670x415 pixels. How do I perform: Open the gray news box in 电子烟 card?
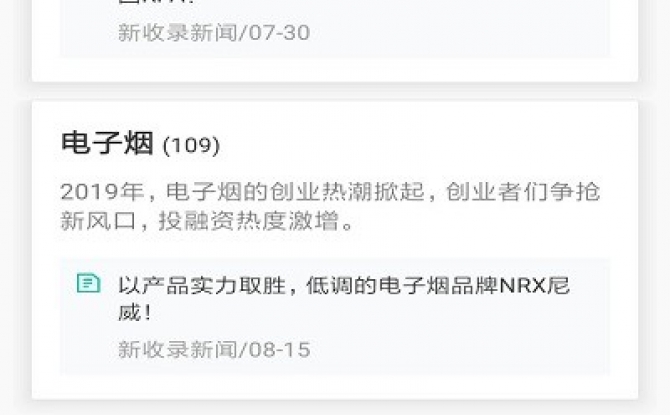(335, 316)
